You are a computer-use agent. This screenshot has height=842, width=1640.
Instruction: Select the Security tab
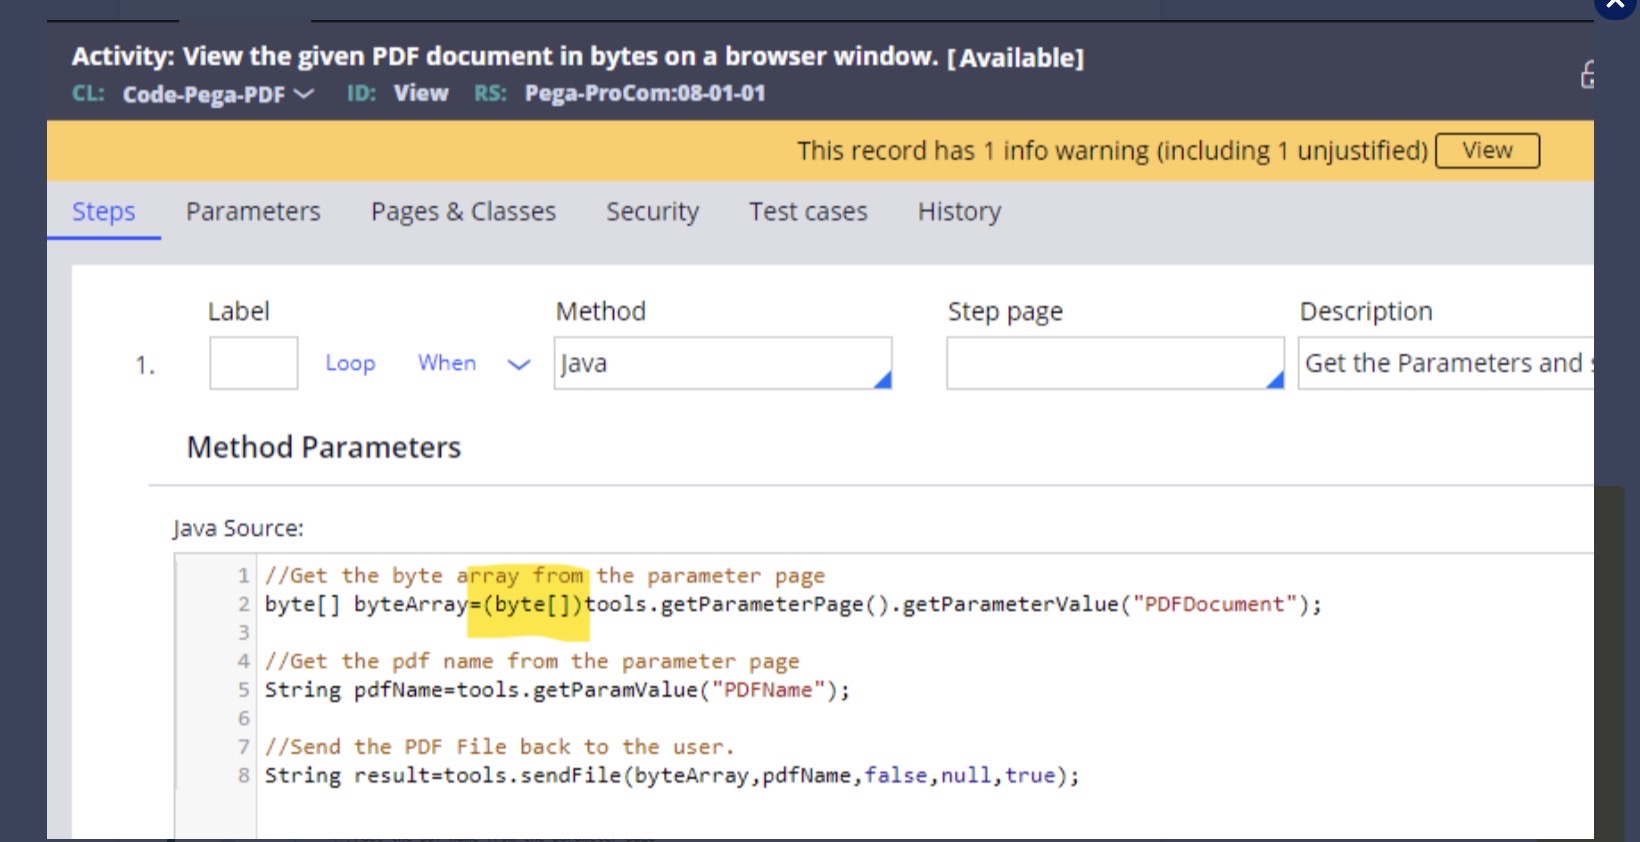652,212
